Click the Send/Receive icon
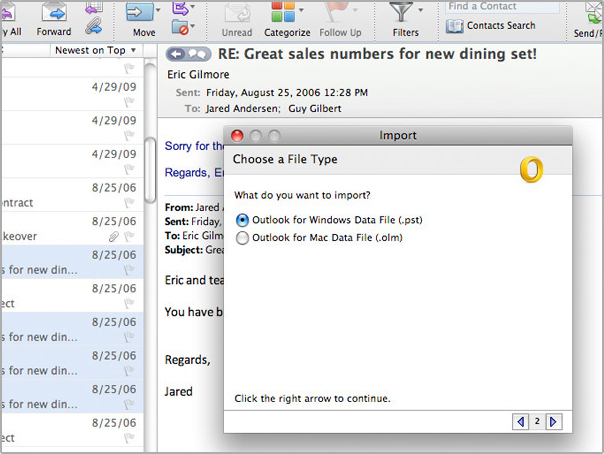 click(594, 12)
